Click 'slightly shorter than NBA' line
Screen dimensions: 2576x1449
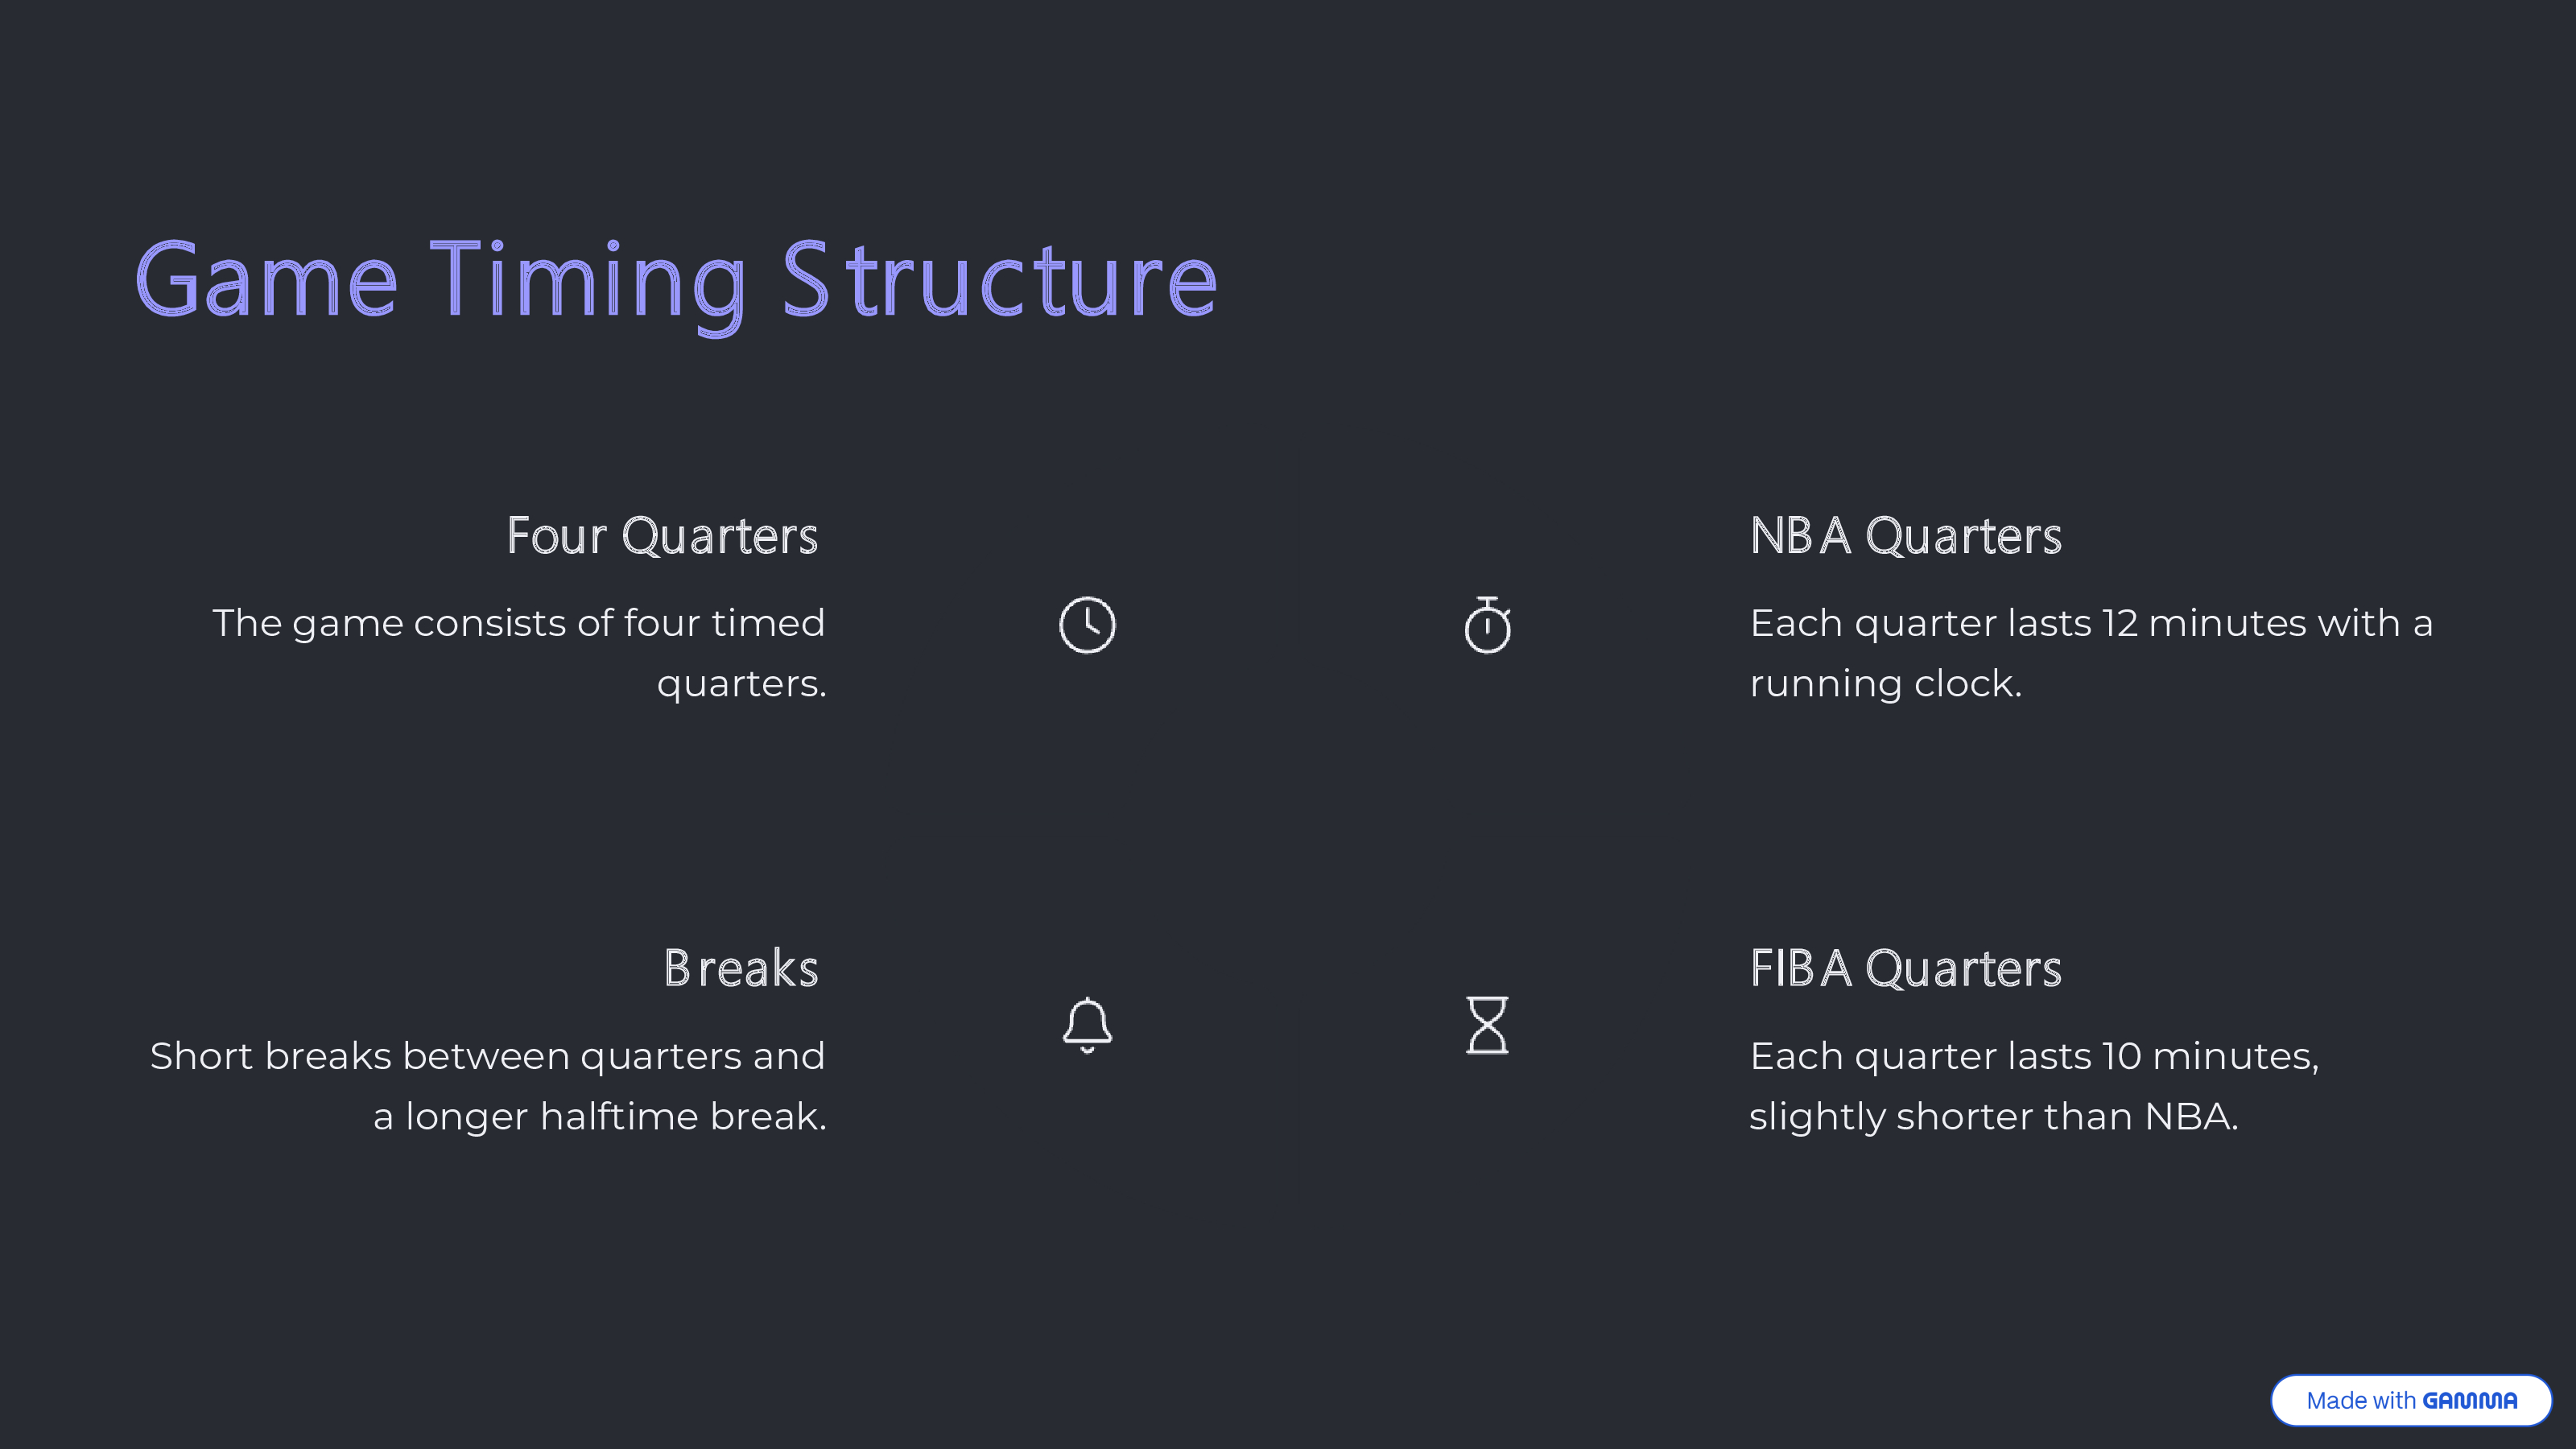(x=1994, y=1116)
